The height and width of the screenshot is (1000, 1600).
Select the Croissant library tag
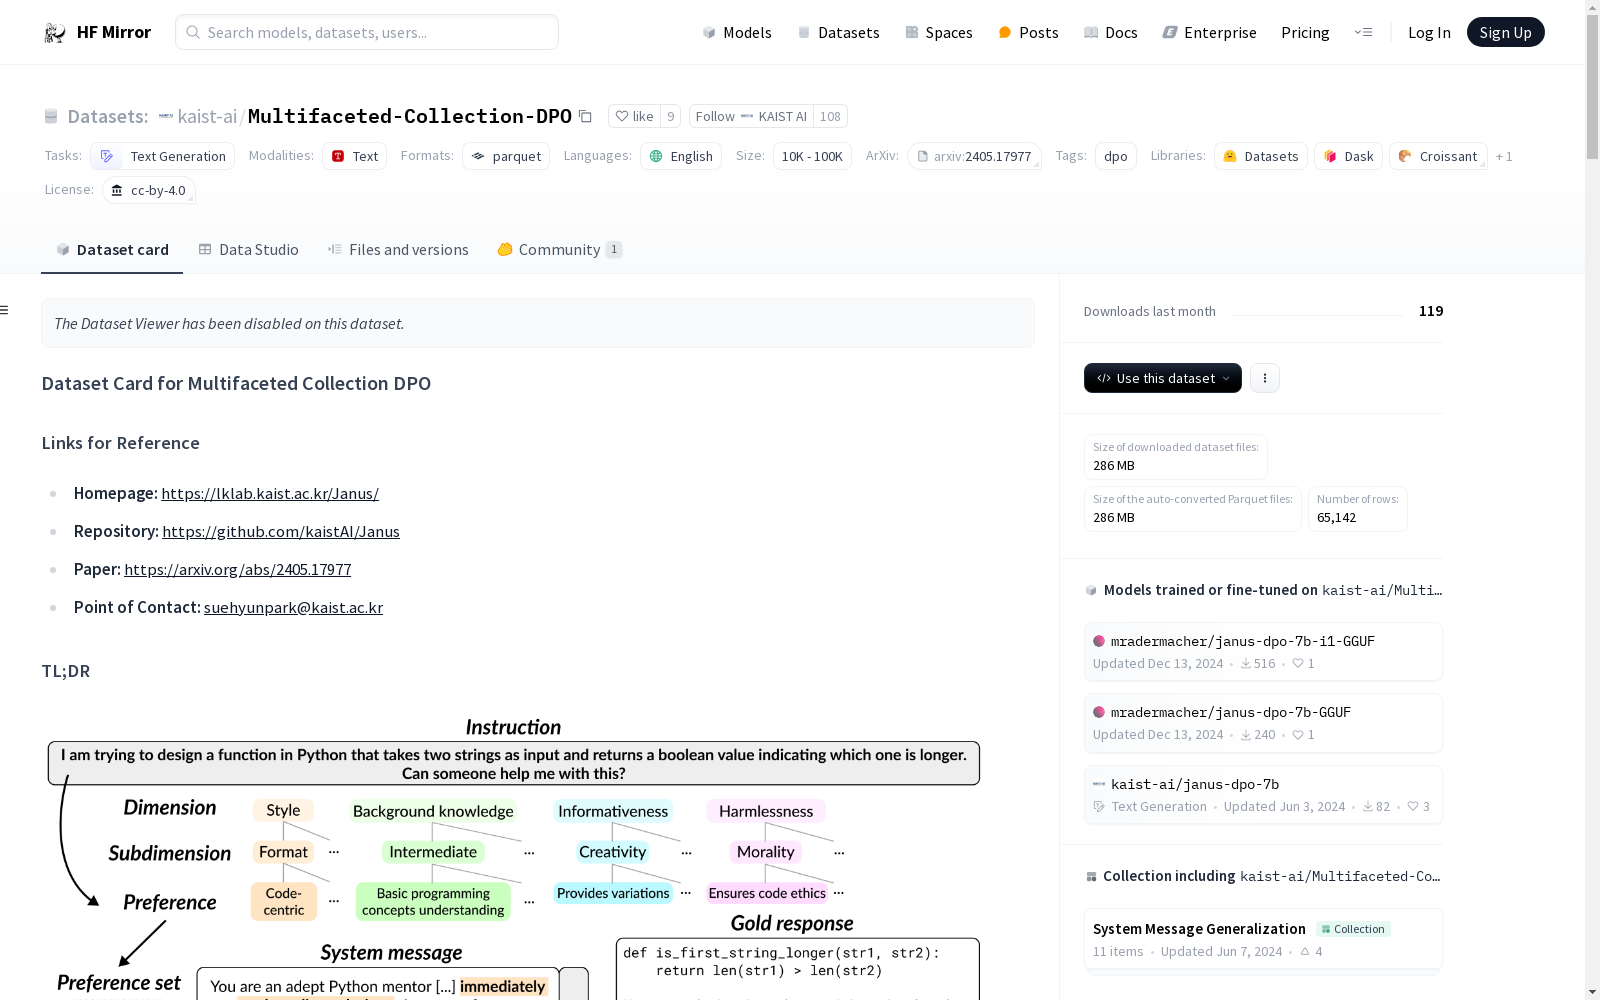pyautogui.click(x=1438, y=156)
